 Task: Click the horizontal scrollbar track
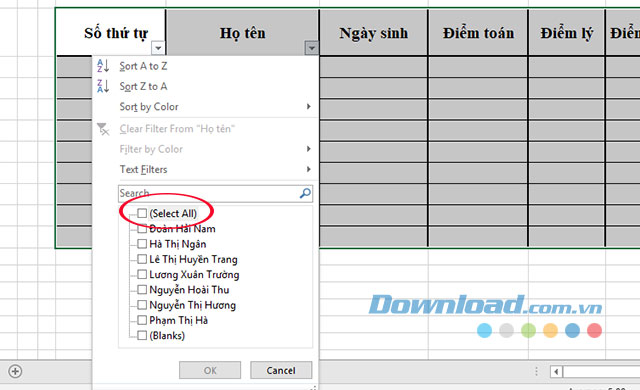tap(601, 372)
